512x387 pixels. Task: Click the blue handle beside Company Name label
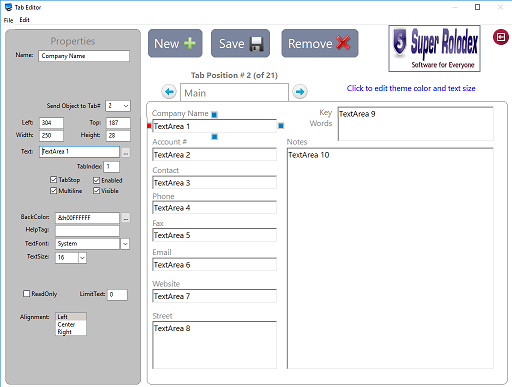click(x=214, y=115)
